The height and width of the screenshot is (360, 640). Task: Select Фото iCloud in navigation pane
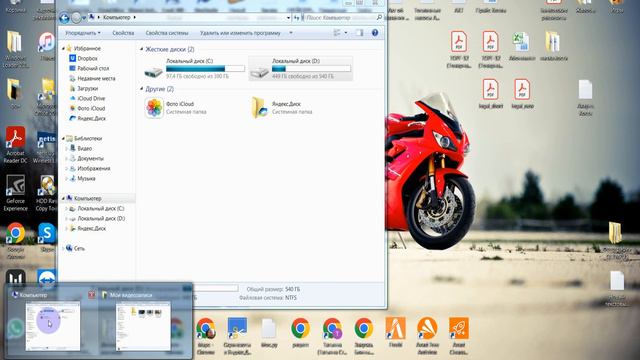[87, 108]
